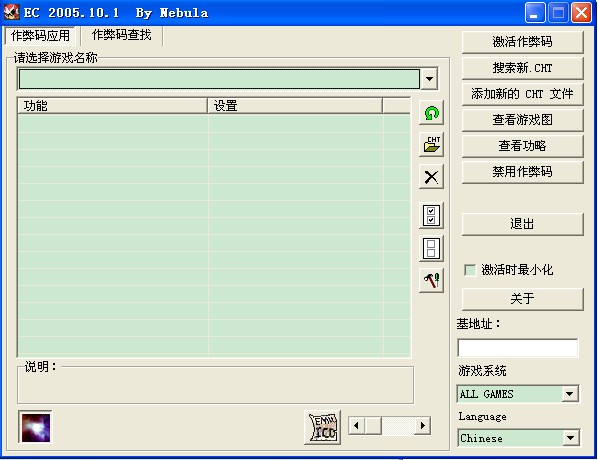Viewport: 598px width, 460px height.
Task: Click the 基地址 input field
Action: (518, 347)
